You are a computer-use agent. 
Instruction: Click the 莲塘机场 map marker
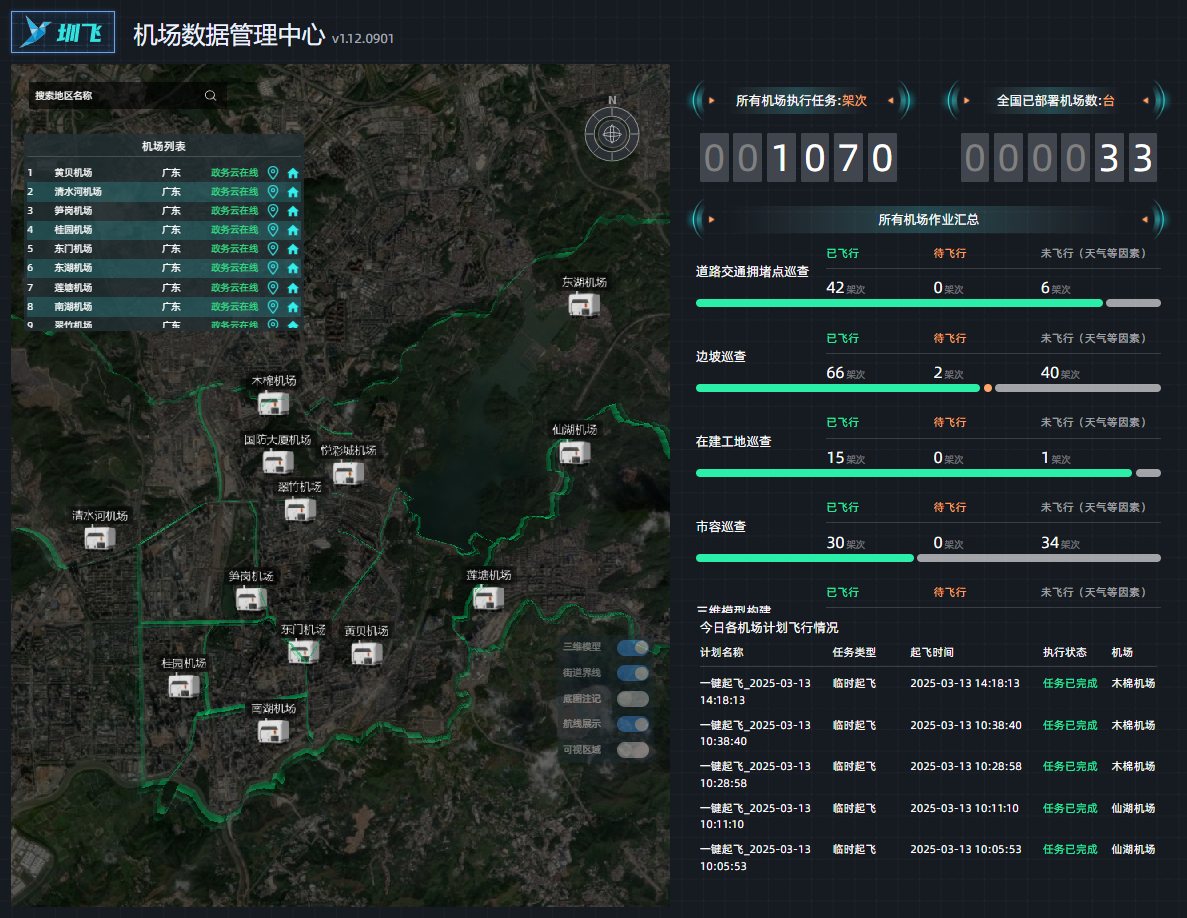pyautogui.click(x=488, y=597)
